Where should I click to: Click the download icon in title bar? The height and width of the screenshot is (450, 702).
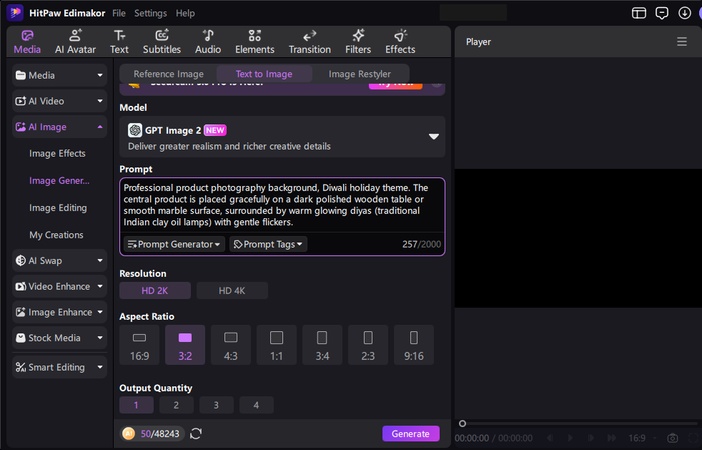(x=685, y=13)
